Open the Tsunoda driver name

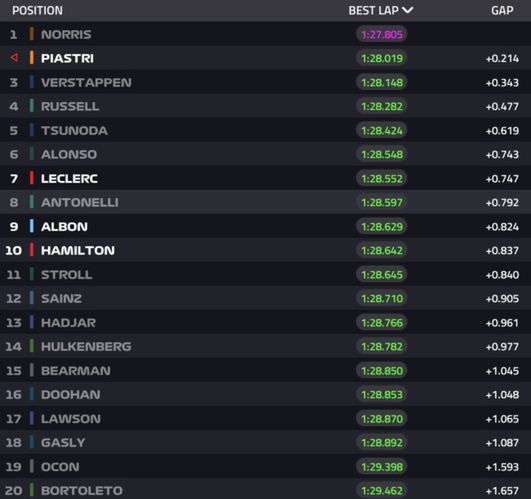coord(75,130)
